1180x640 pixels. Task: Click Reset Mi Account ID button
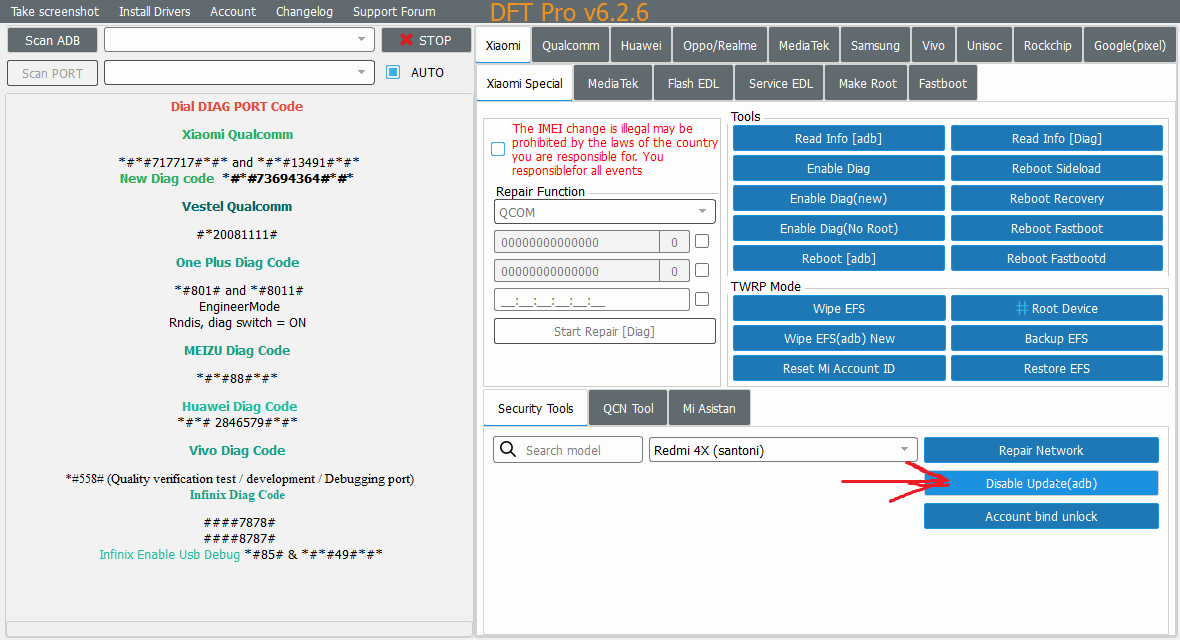click(x=839, y=368)
